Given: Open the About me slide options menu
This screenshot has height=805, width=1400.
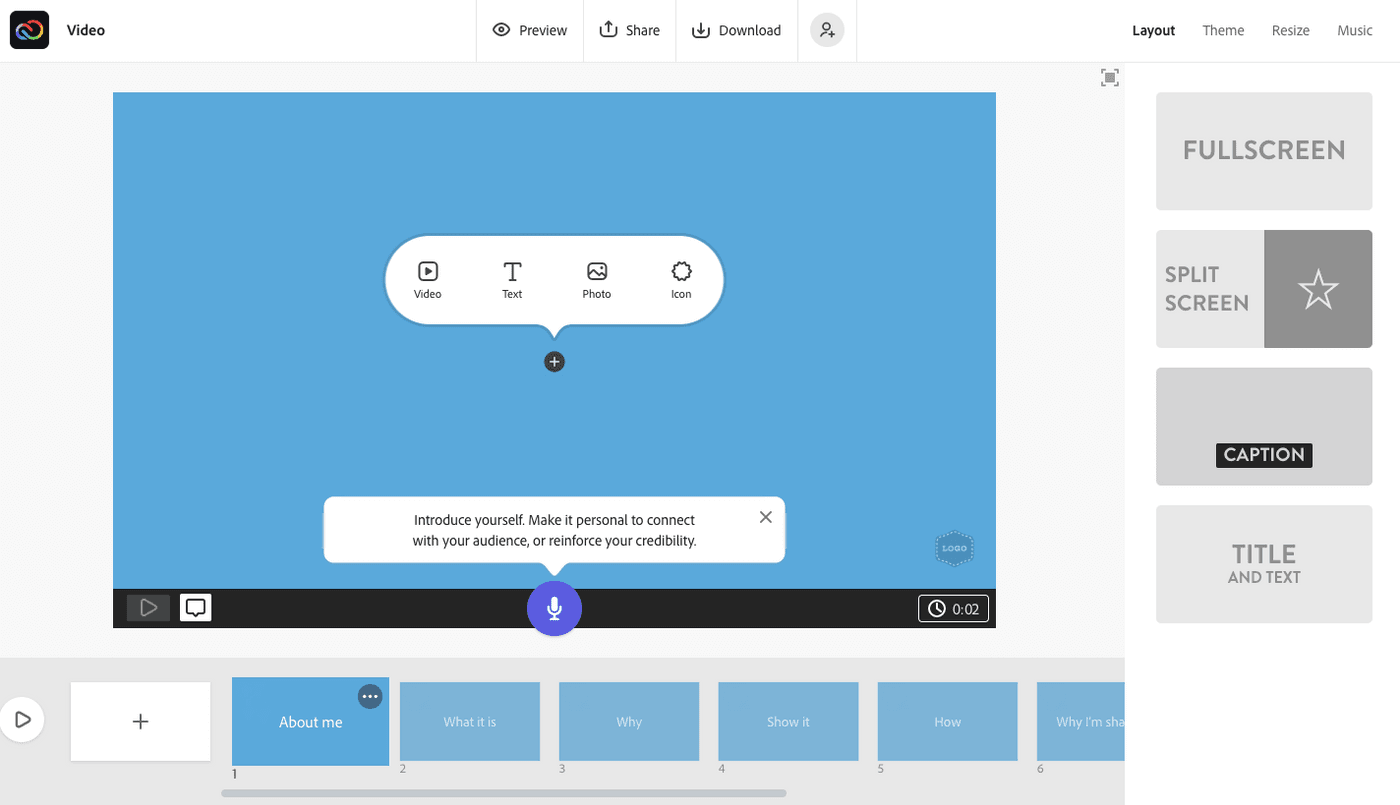Looking at the screenshot, I should point(369,695).
